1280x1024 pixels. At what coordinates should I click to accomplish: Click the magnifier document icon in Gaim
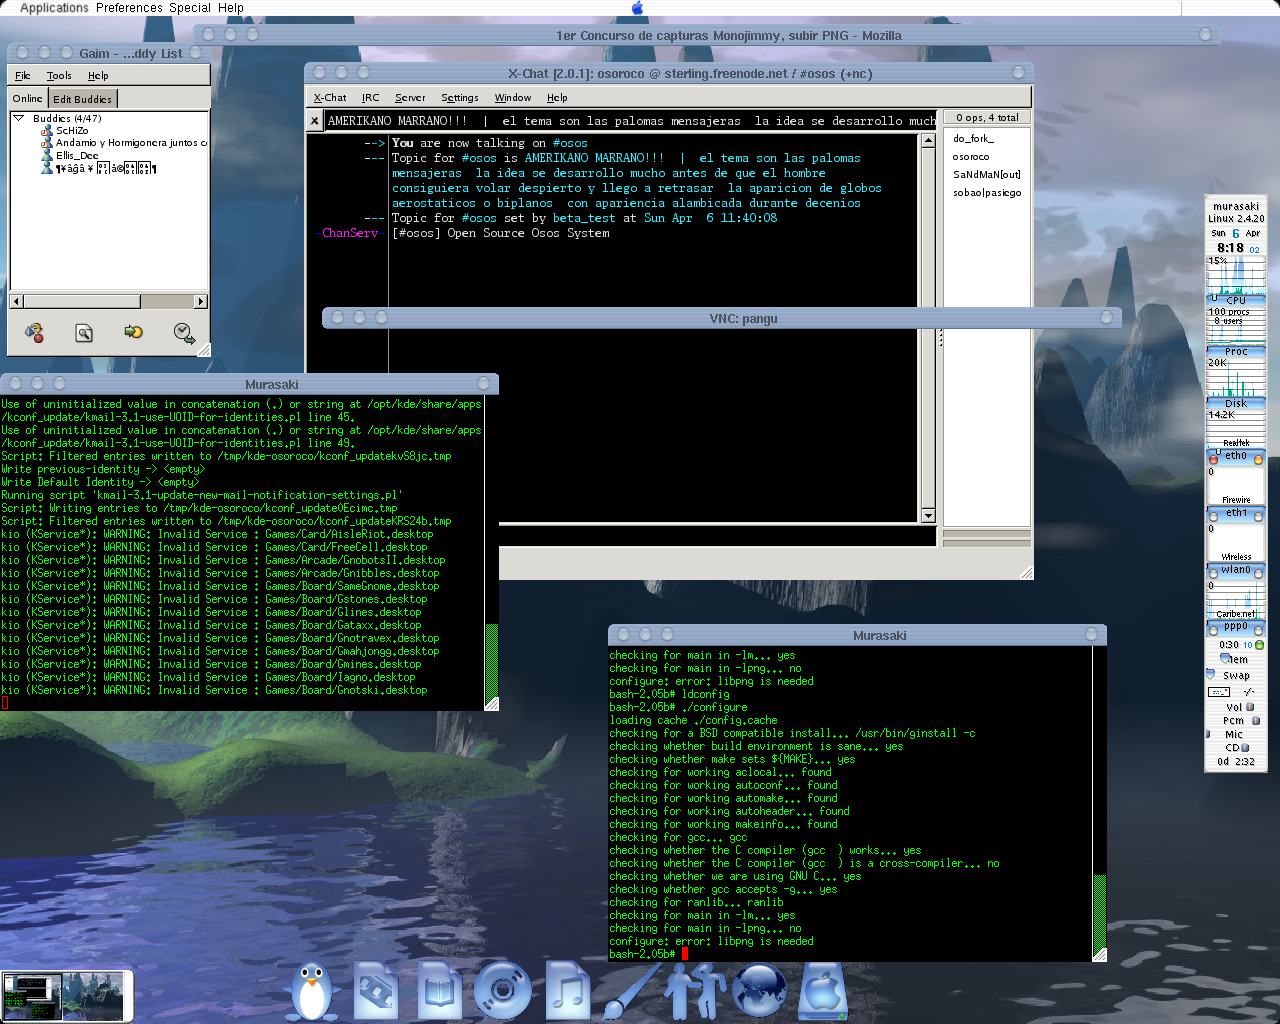(x=84, y=332)
